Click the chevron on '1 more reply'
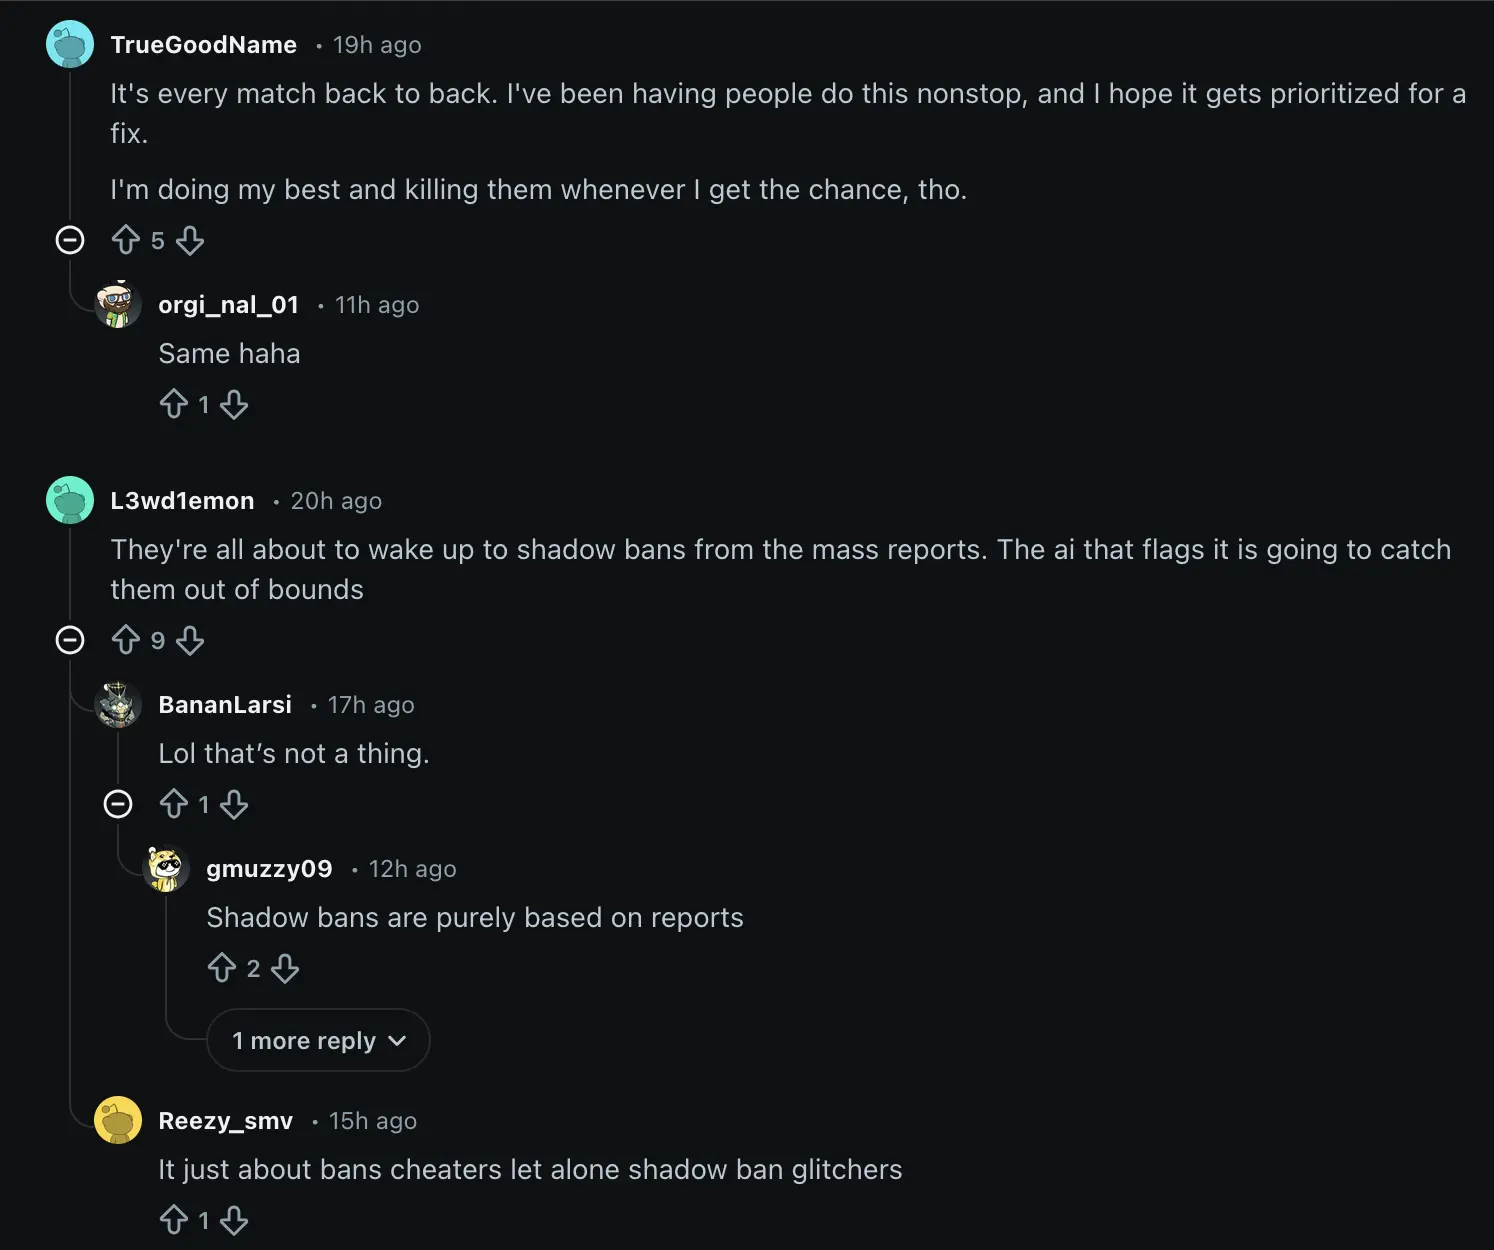Image resolution: width=1494 pixels, height=1250 pixels. click(x=399, y=1040)
